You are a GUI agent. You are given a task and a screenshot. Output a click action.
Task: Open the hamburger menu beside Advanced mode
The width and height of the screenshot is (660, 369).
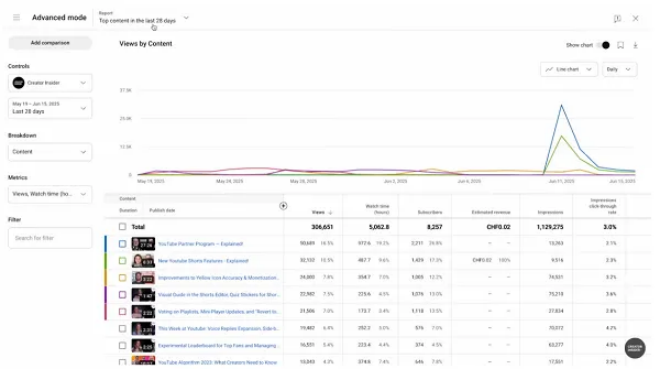click(16, 17)
